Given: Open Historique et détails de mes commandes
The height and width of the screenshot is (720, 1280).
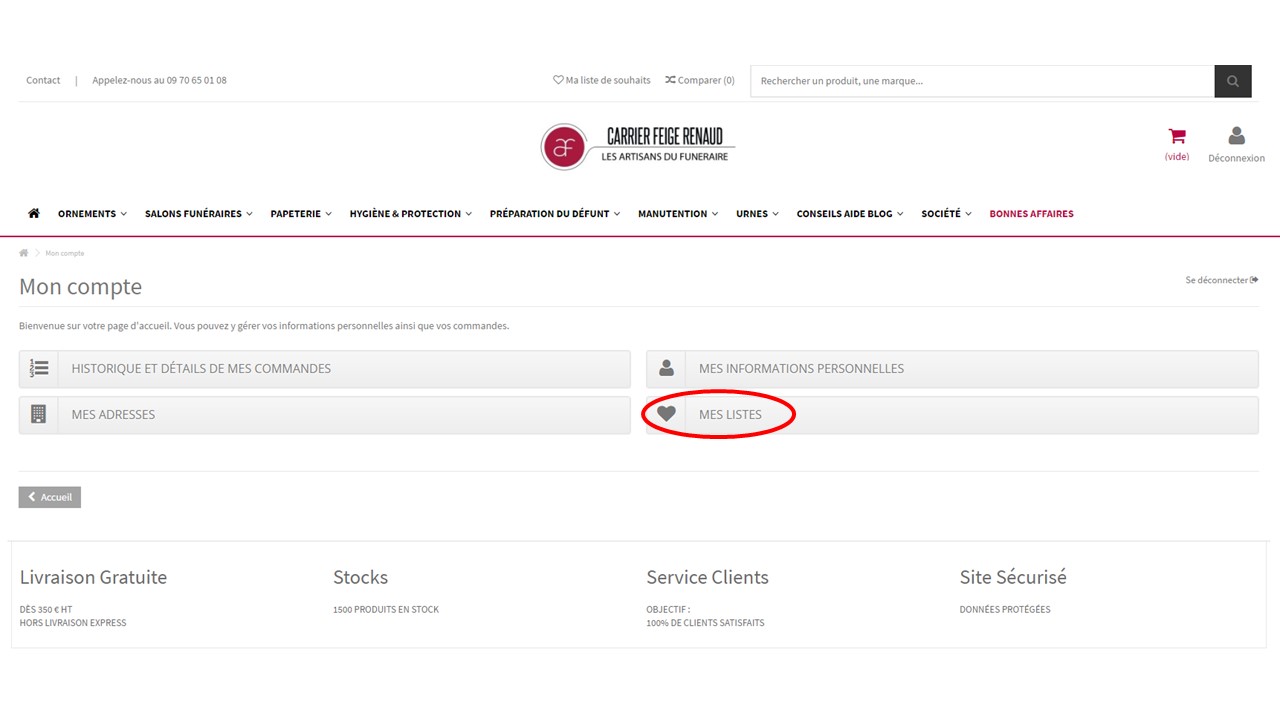Looking at the screenshot, I should (325, 368).
